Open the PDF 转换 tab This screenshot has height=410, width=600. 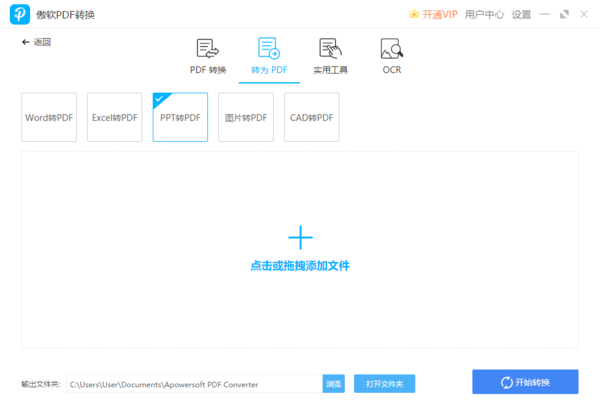[208, 56]
